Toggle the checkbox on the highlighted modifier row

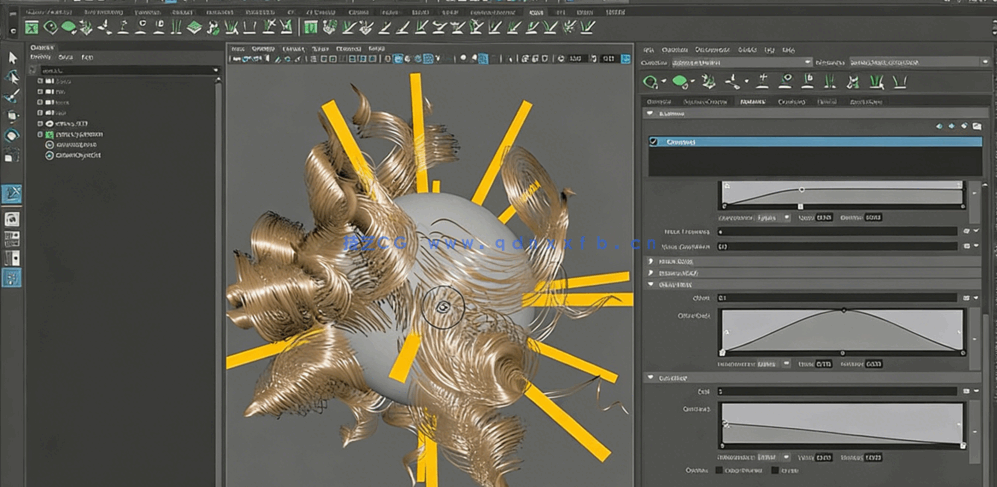[654, 142]
